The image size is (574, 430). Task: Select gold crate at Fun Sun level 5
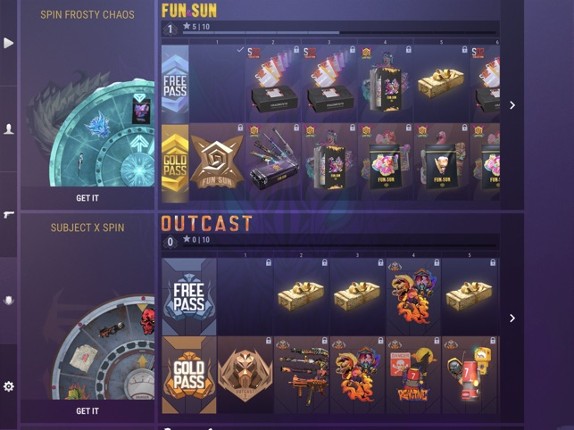click(x=441, y=84)
